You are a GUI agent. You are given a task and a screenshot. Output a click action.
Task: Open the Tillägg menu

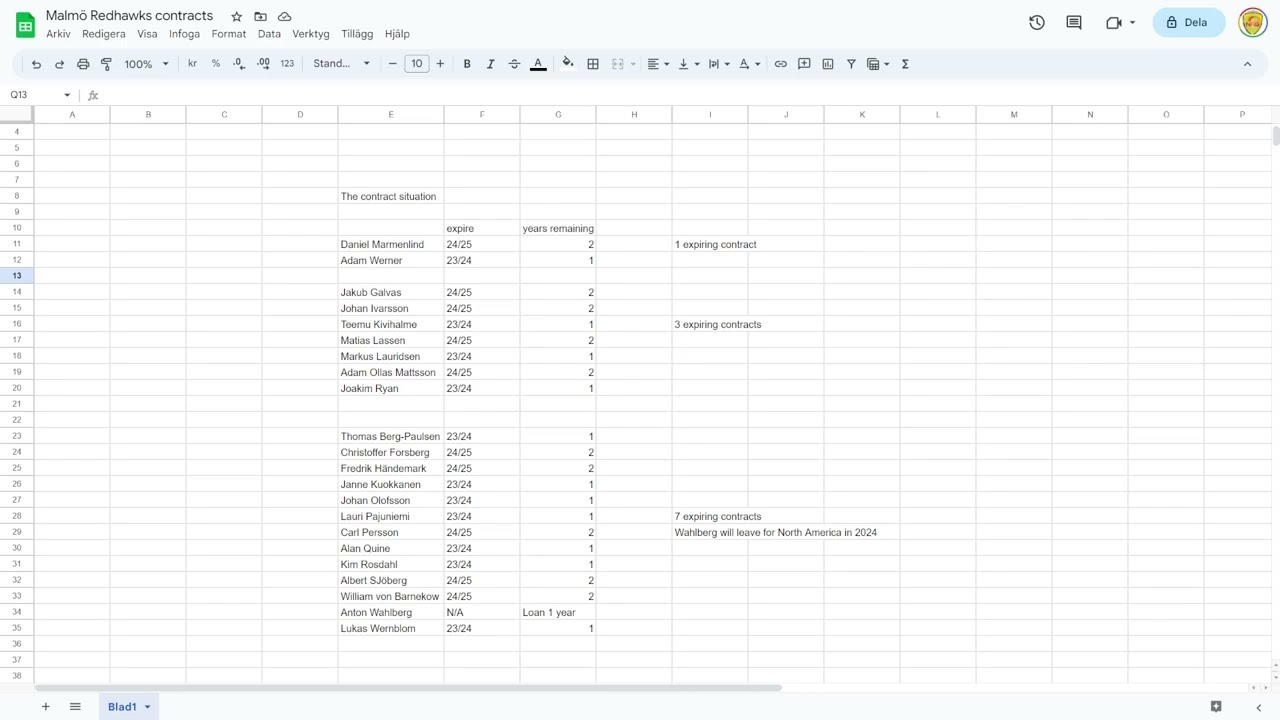click(x=357, y=34)
